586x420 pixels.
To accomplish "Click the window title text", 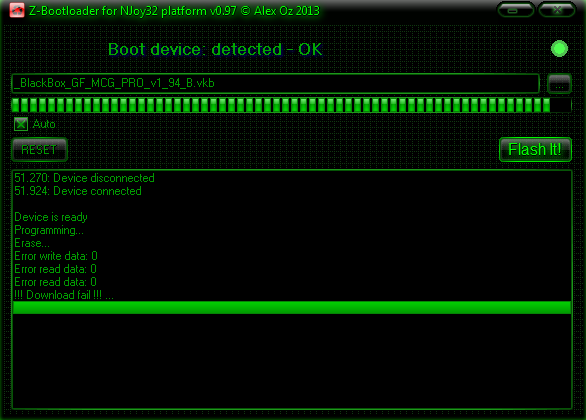I will coord(174,11).
